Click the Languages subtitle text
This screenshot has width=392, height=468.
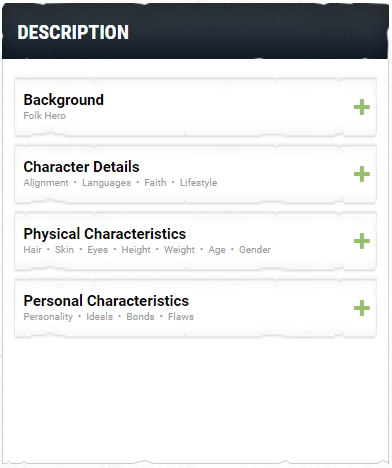click(x=106, y=183)
